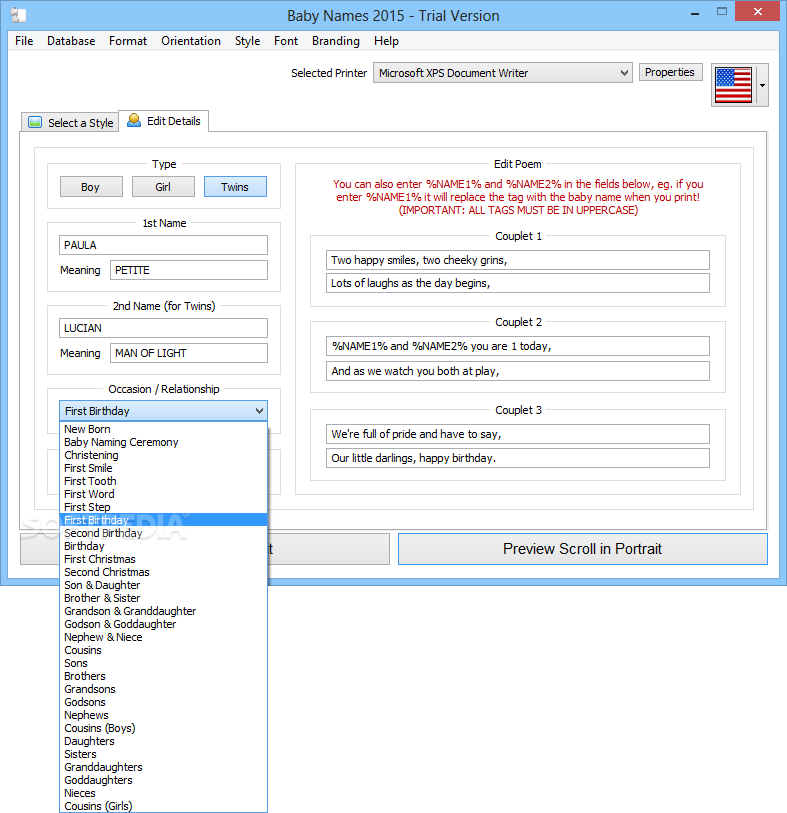
Task: Select Nephews option
Action: (x=163, y=715)
